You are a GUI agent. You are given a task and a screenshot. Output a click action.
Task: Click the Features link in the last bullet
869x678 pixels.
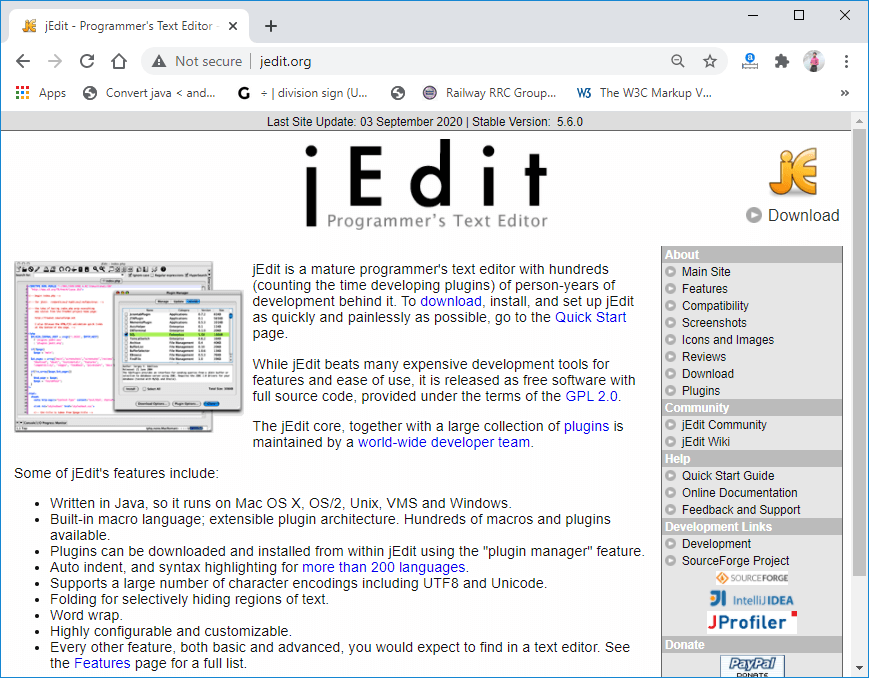(x=102, y=663)
